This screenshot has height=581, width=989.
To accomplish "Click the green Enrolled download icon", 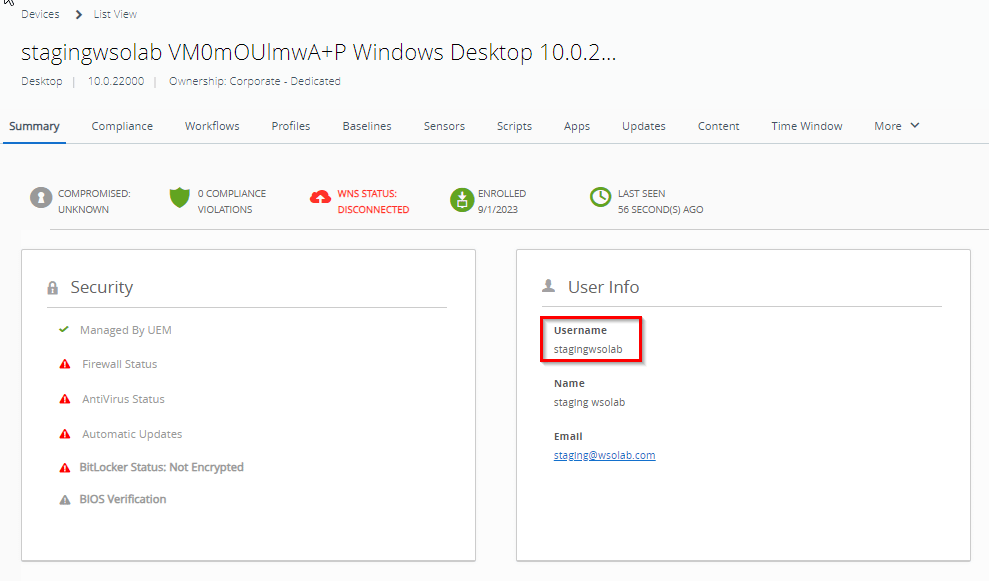I will point(460,198).
